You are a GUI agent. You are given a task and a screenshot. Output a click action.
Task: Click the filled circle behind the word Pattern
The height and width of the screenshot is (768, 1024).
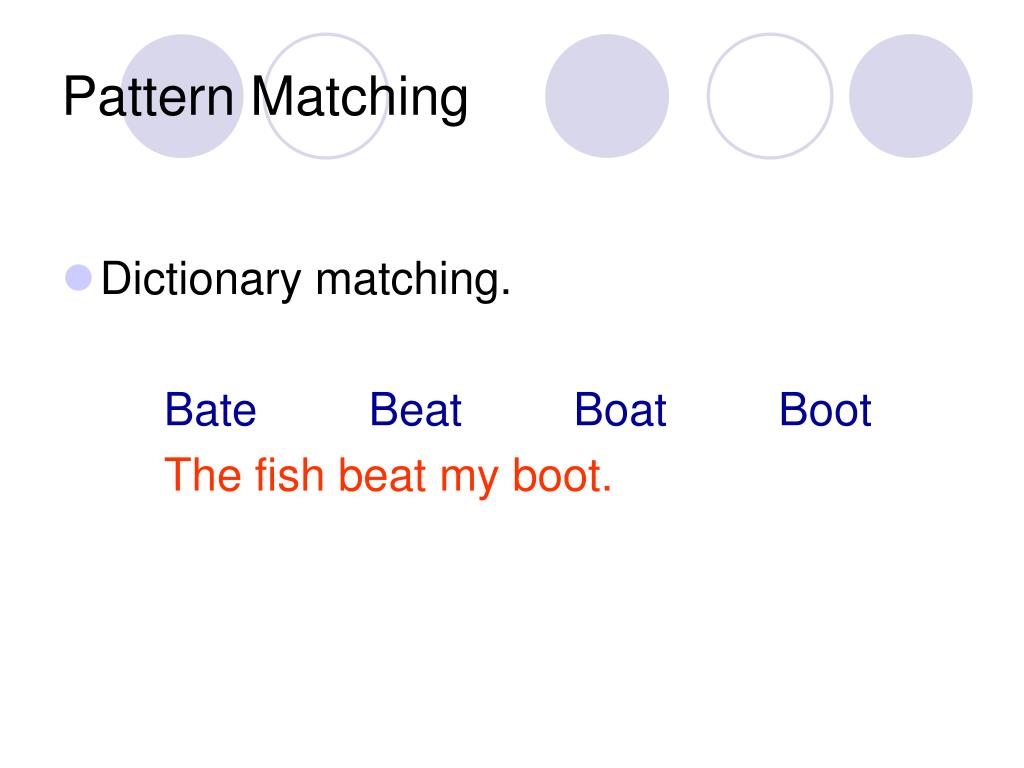(x=182, y=96)
